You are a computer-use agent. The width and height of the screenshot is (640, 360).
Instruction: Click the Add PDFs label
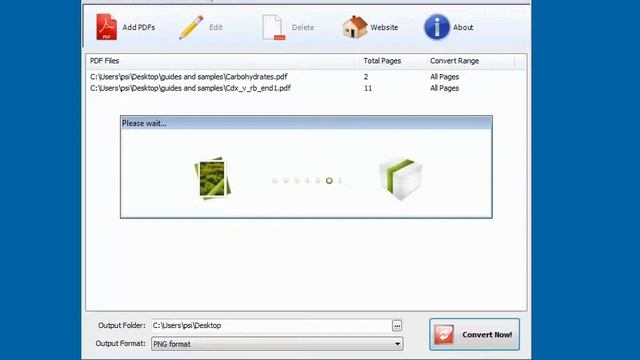[139, 27]
